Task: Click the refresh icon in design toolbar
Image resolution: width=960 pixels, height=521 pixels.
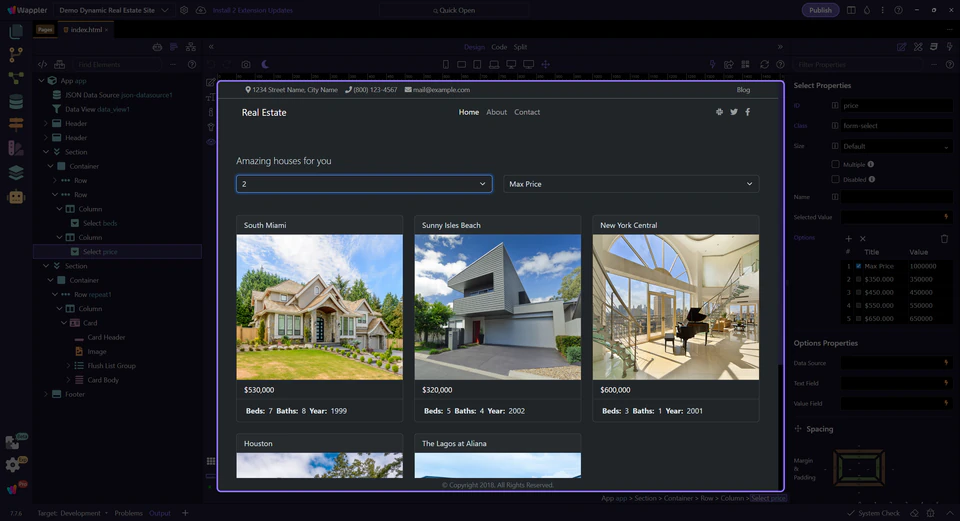Action: click(764, 64)
